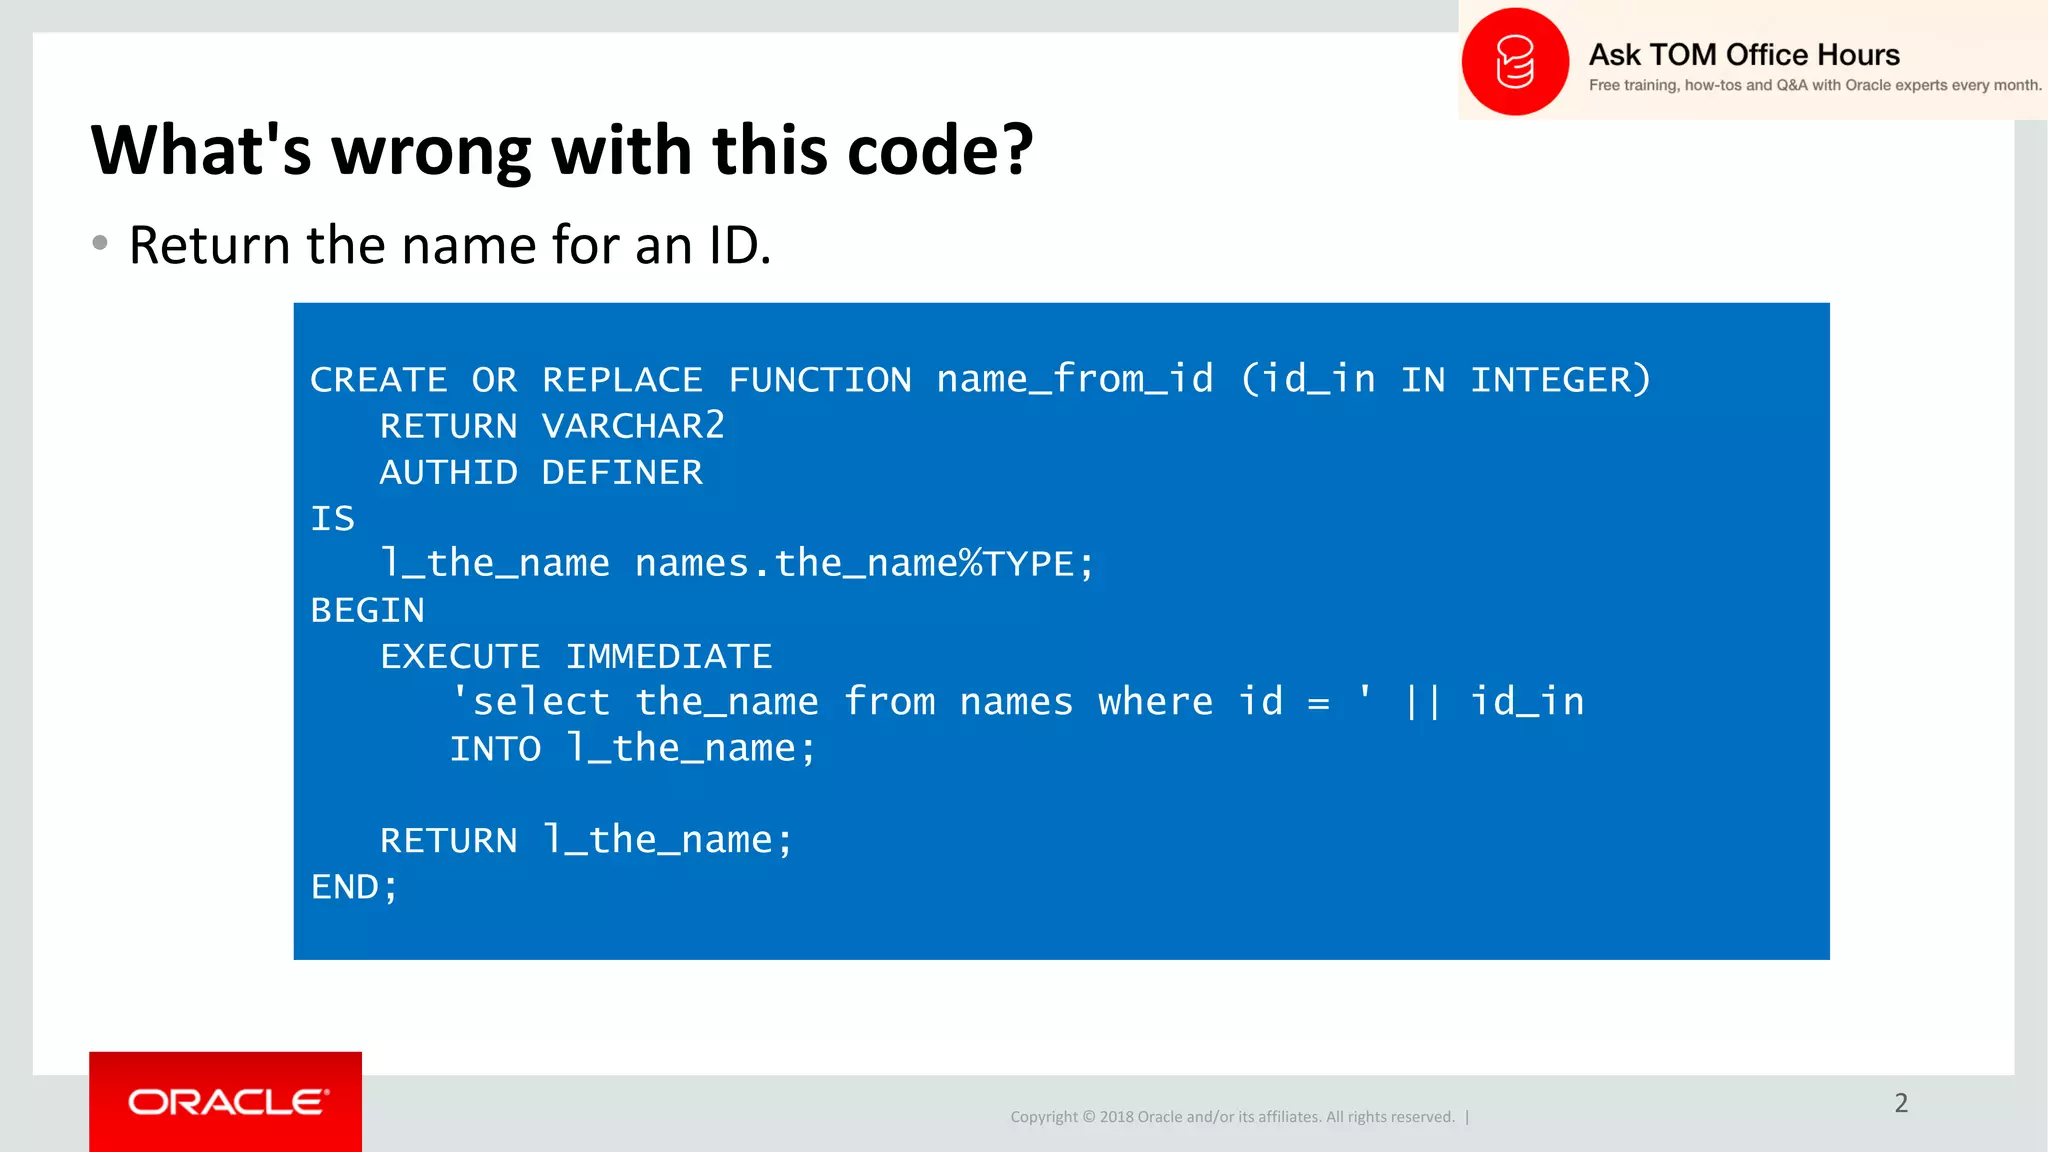Click the Oracle copyright footer text
This screenshot has width=2048, height=1152.
(x=1232, y=1117)
